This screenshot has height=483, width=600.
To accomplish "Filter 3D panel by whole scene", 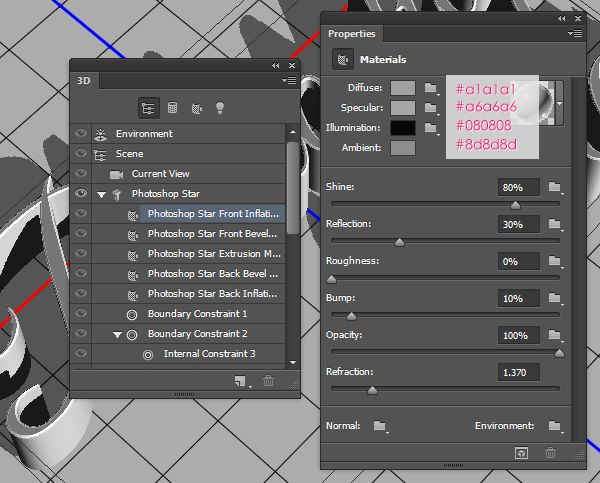I will click(x=148, y=108).
